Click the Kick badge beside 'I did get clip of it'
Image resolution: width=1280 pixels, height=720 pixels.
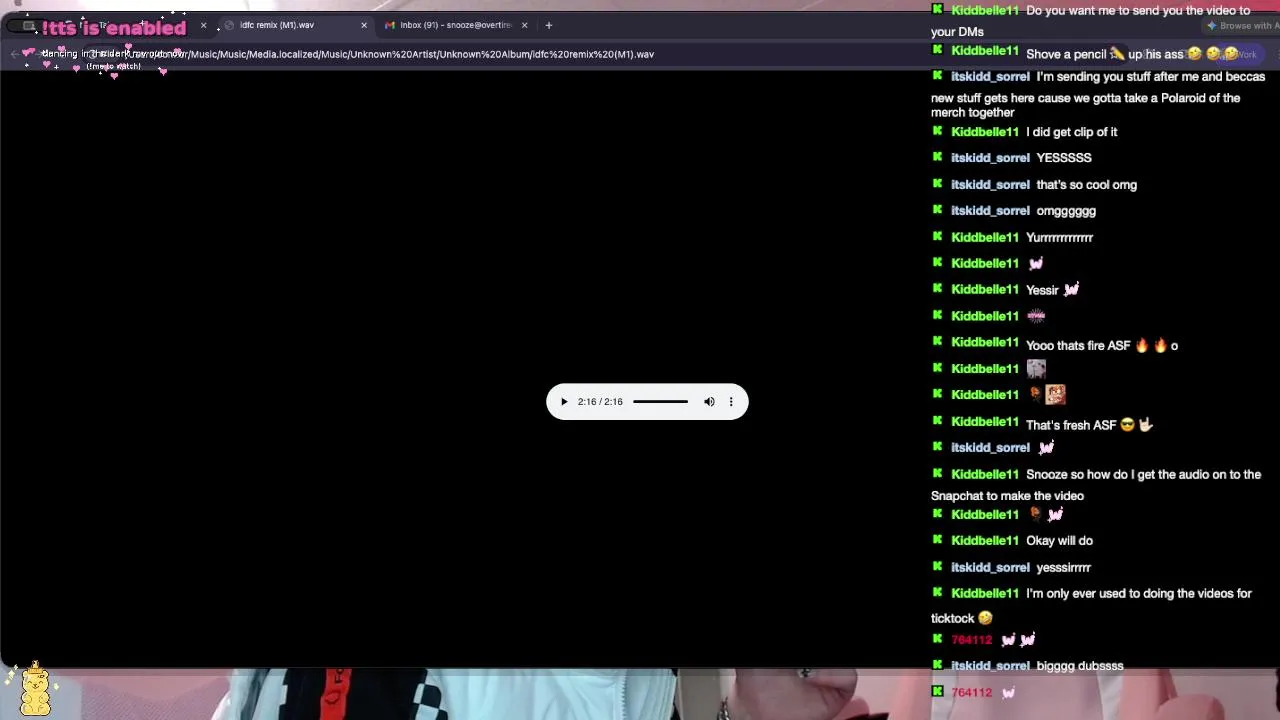(x=937, y=131)
